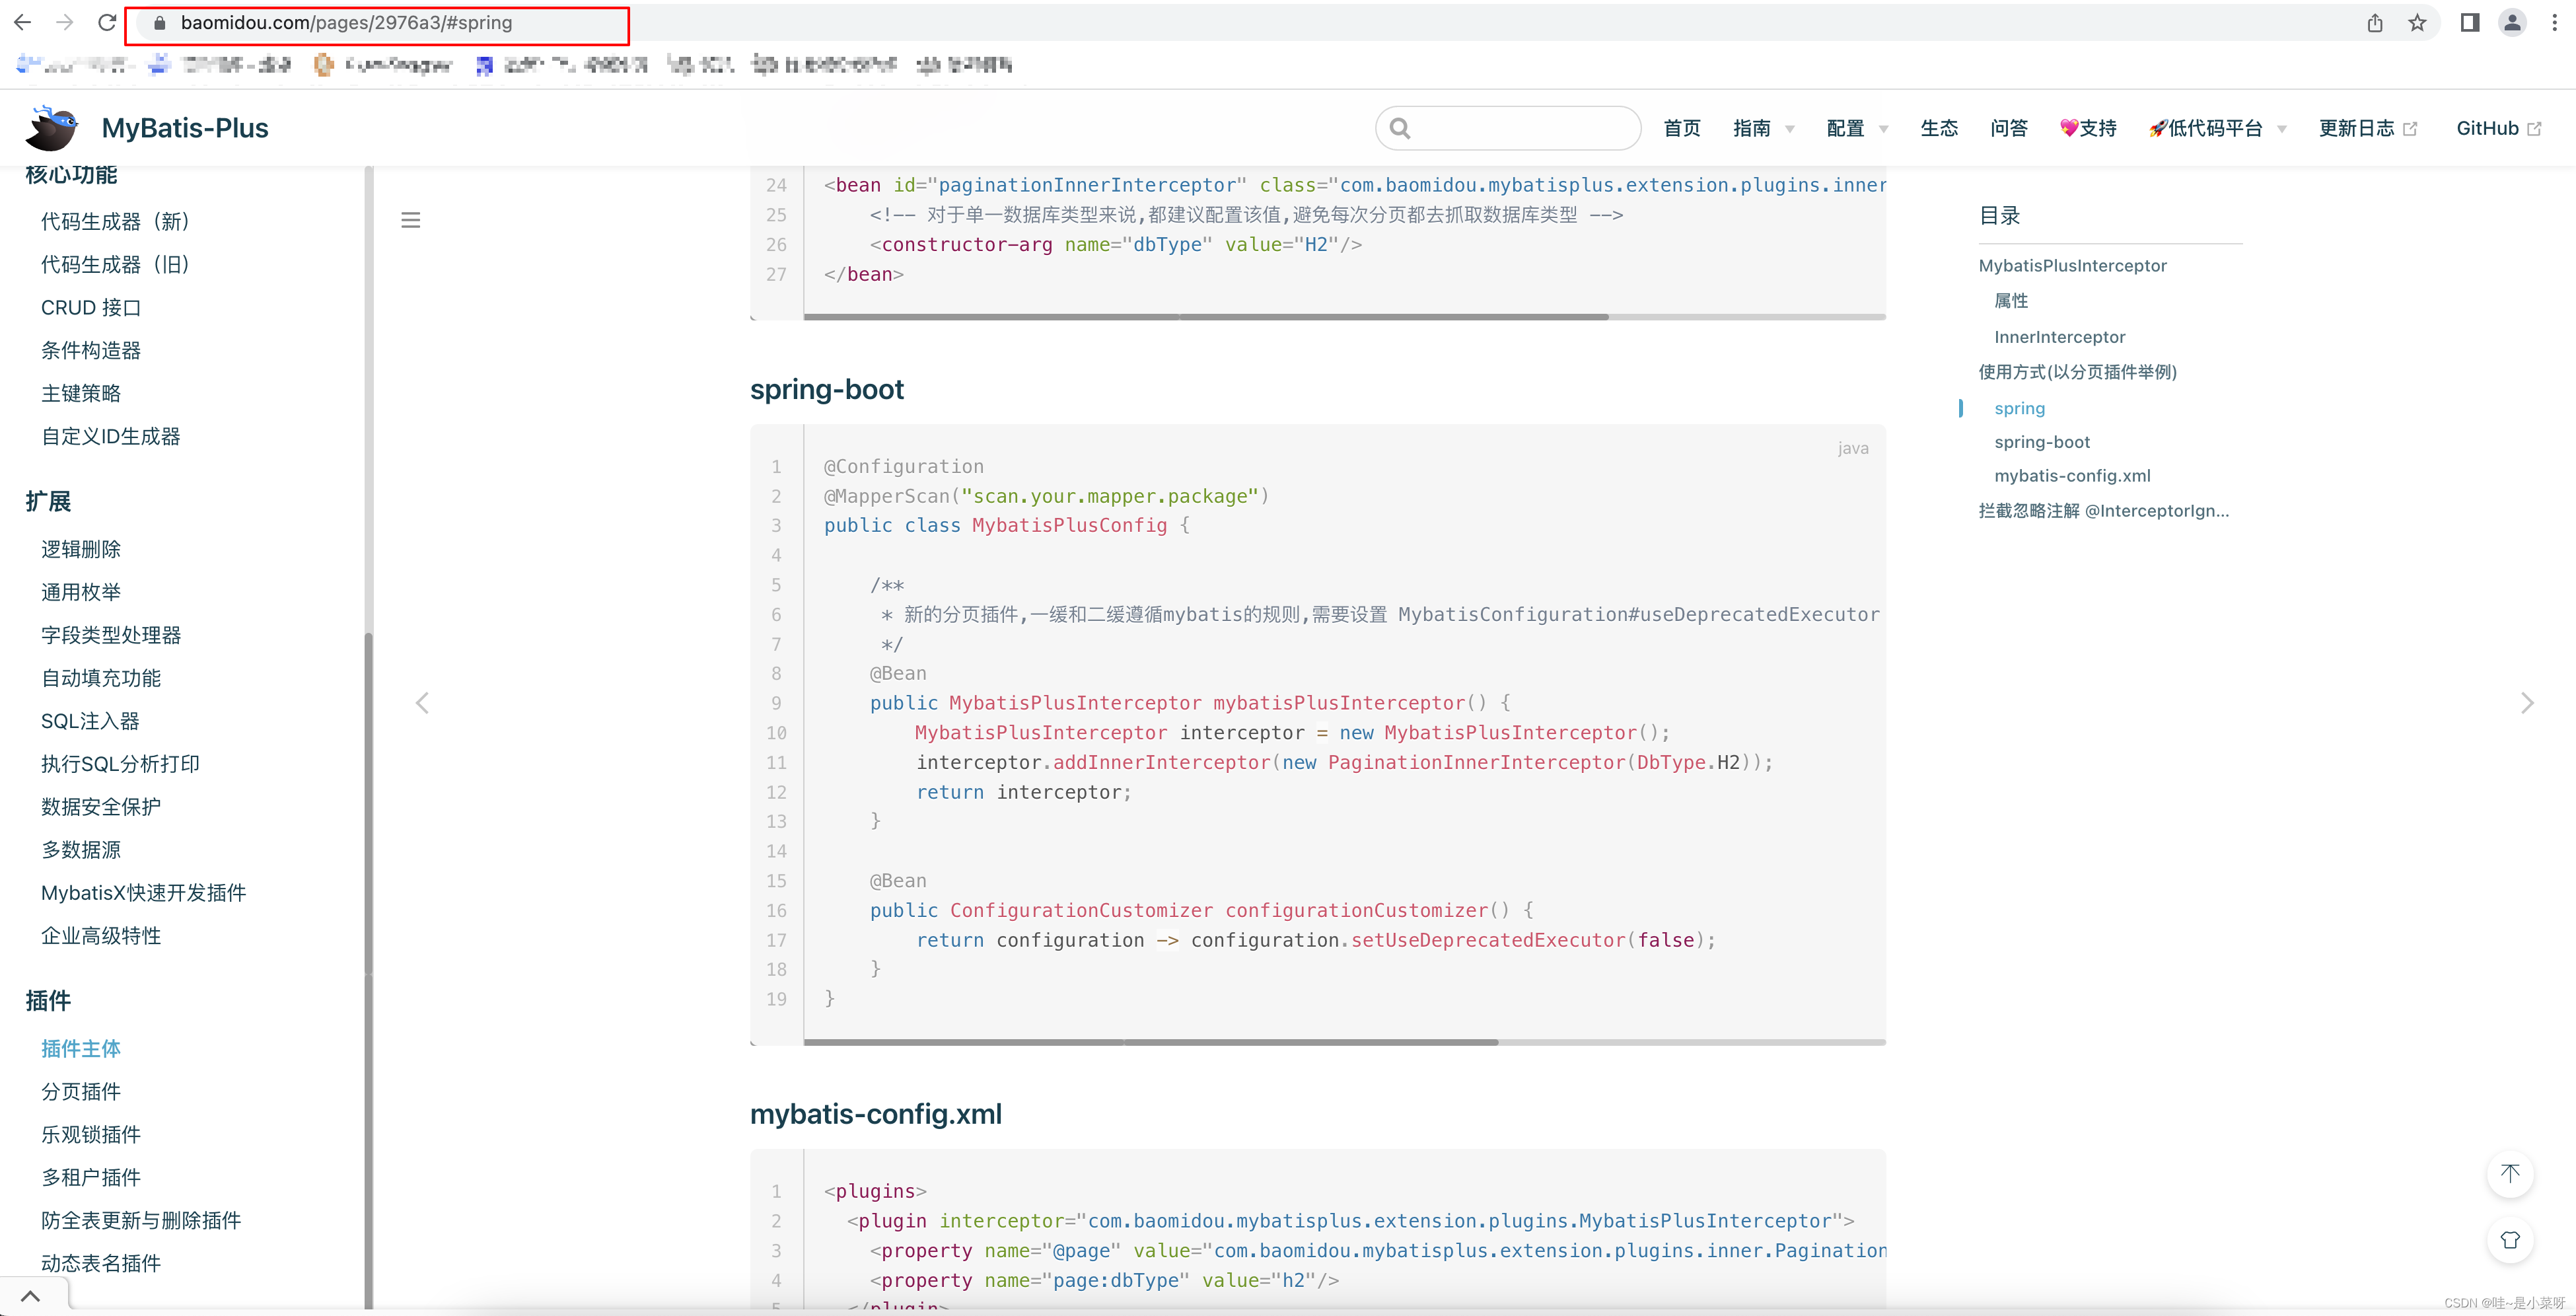Expand the 低代码平台 dropdown
This screenshot has width=2576, height=1316.
2217,128
